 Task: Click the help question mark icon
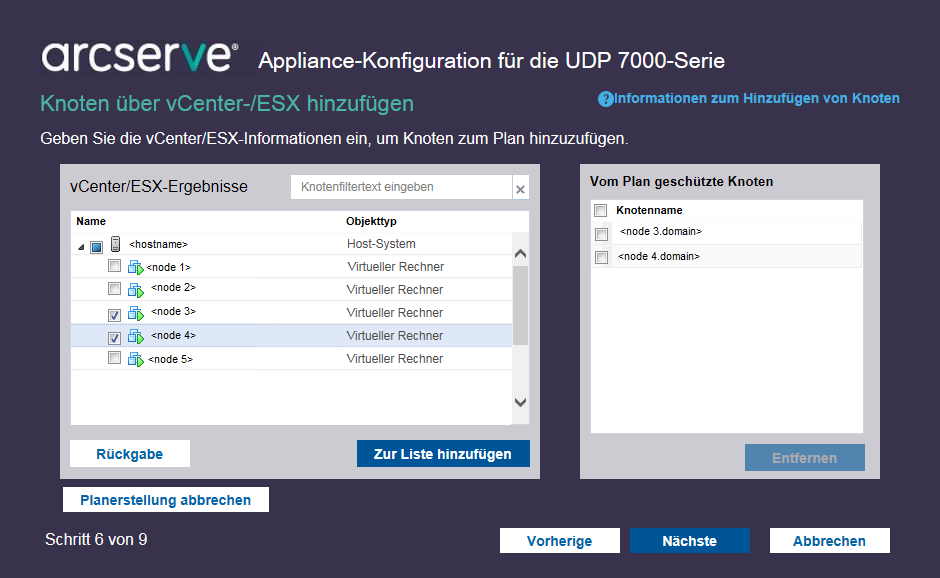pos(605,99)
